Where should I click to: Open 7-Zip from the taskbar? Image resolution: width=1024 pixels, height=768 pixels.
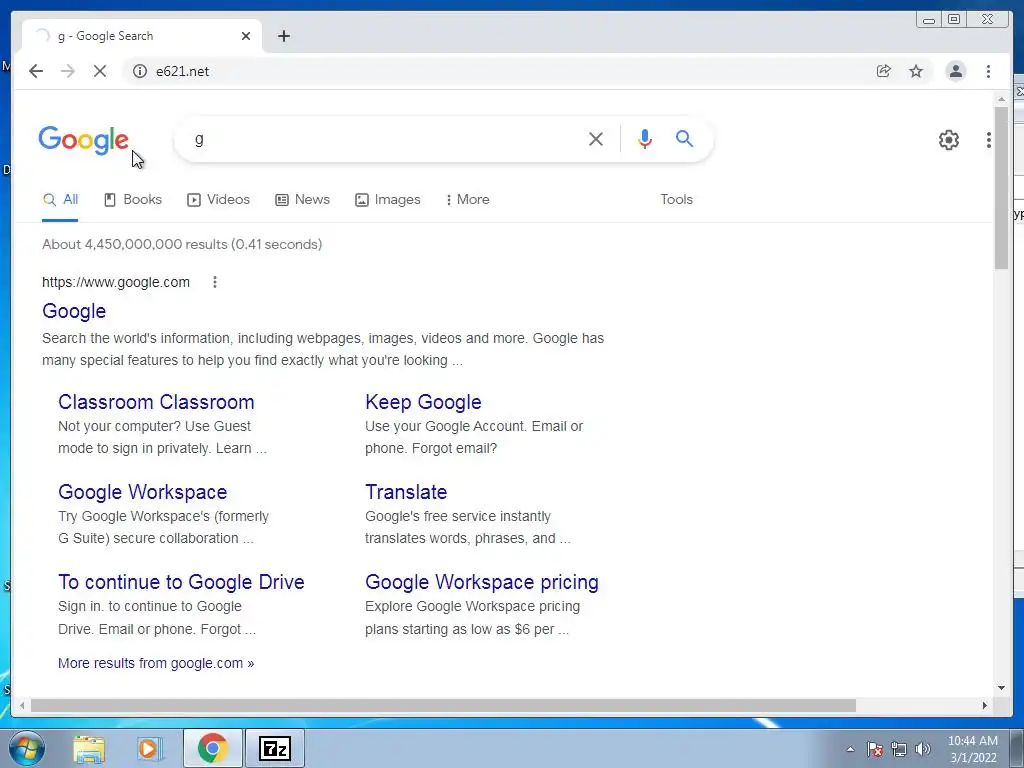pyautogui.click(x=275, y=748)
